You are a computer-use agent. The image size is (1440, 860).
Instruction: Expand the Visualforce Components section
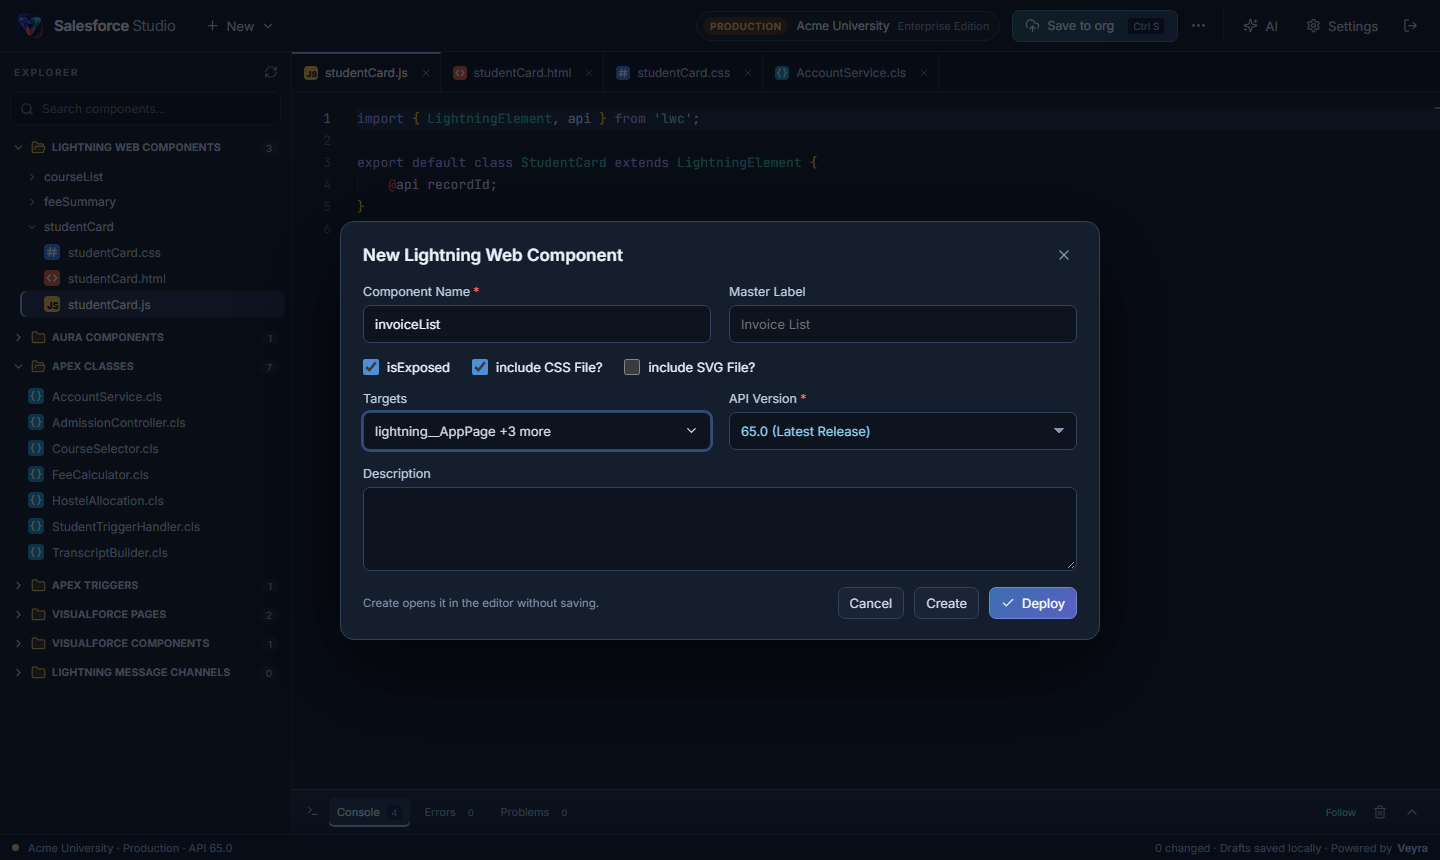(18, 643)
